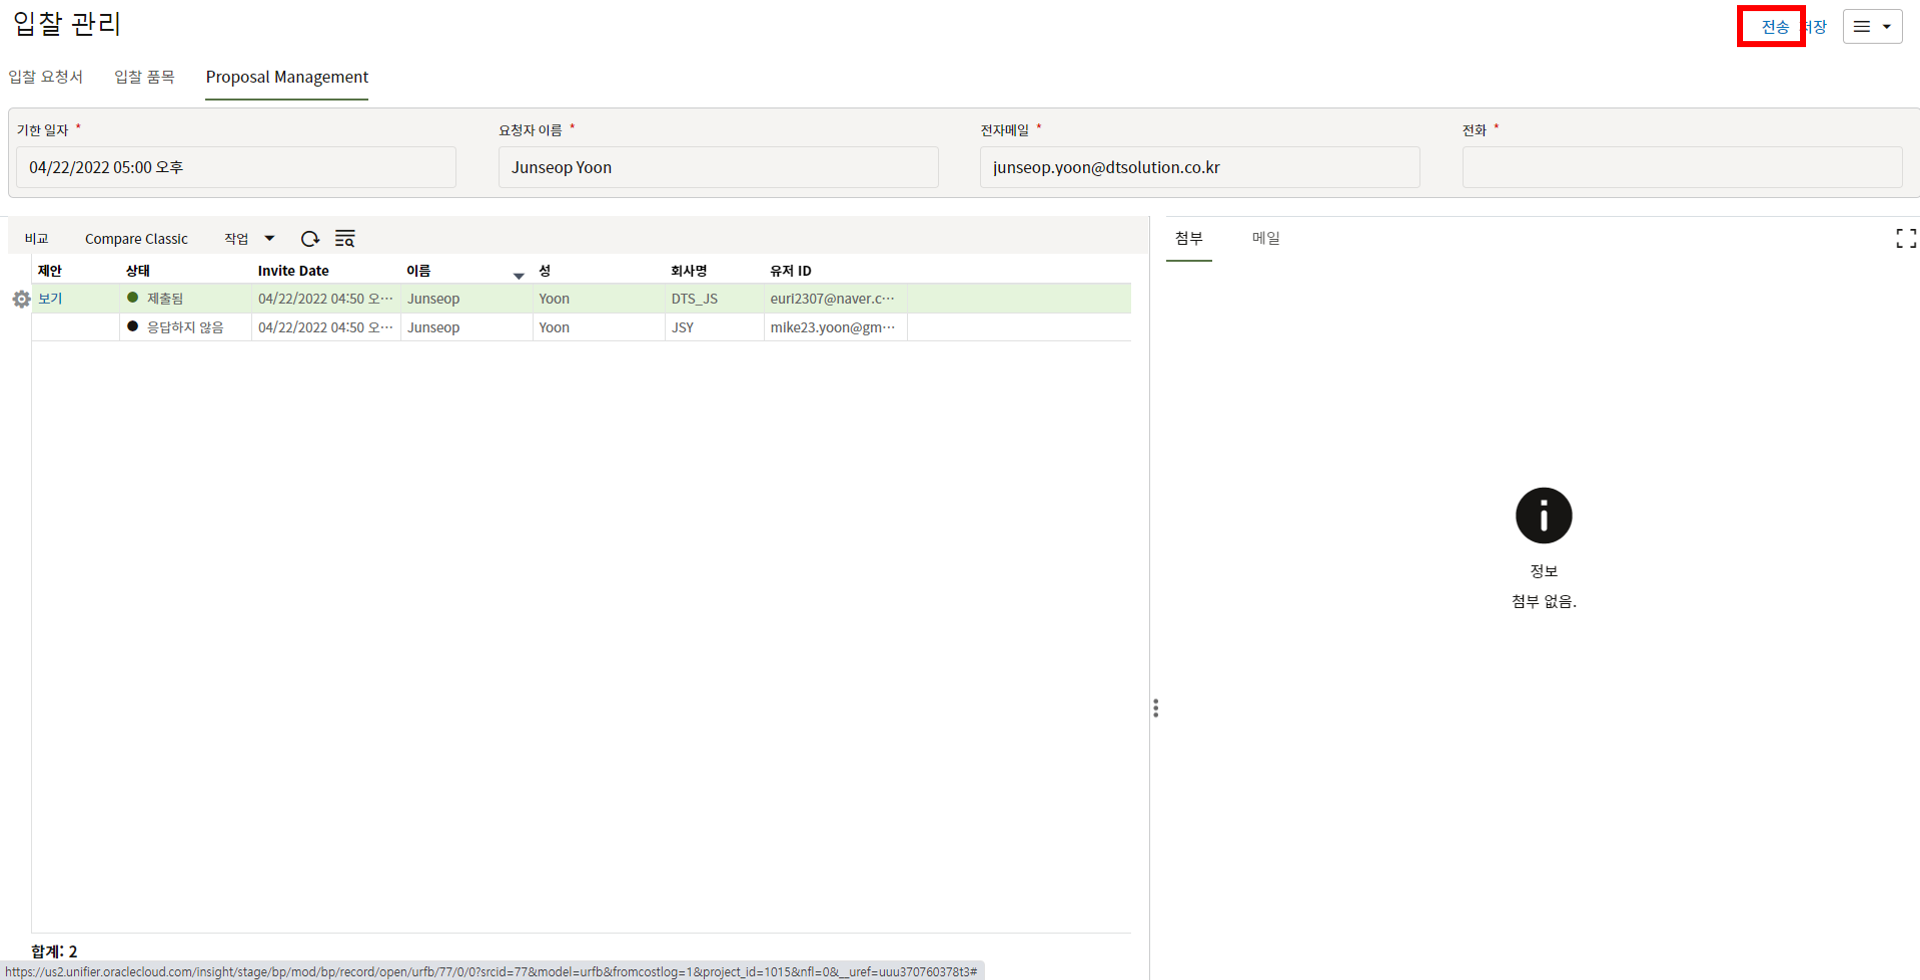Switch to the 입찰 요청서 tab
1920x980 pixels.
pyautogui.click(x=46, y=77)
